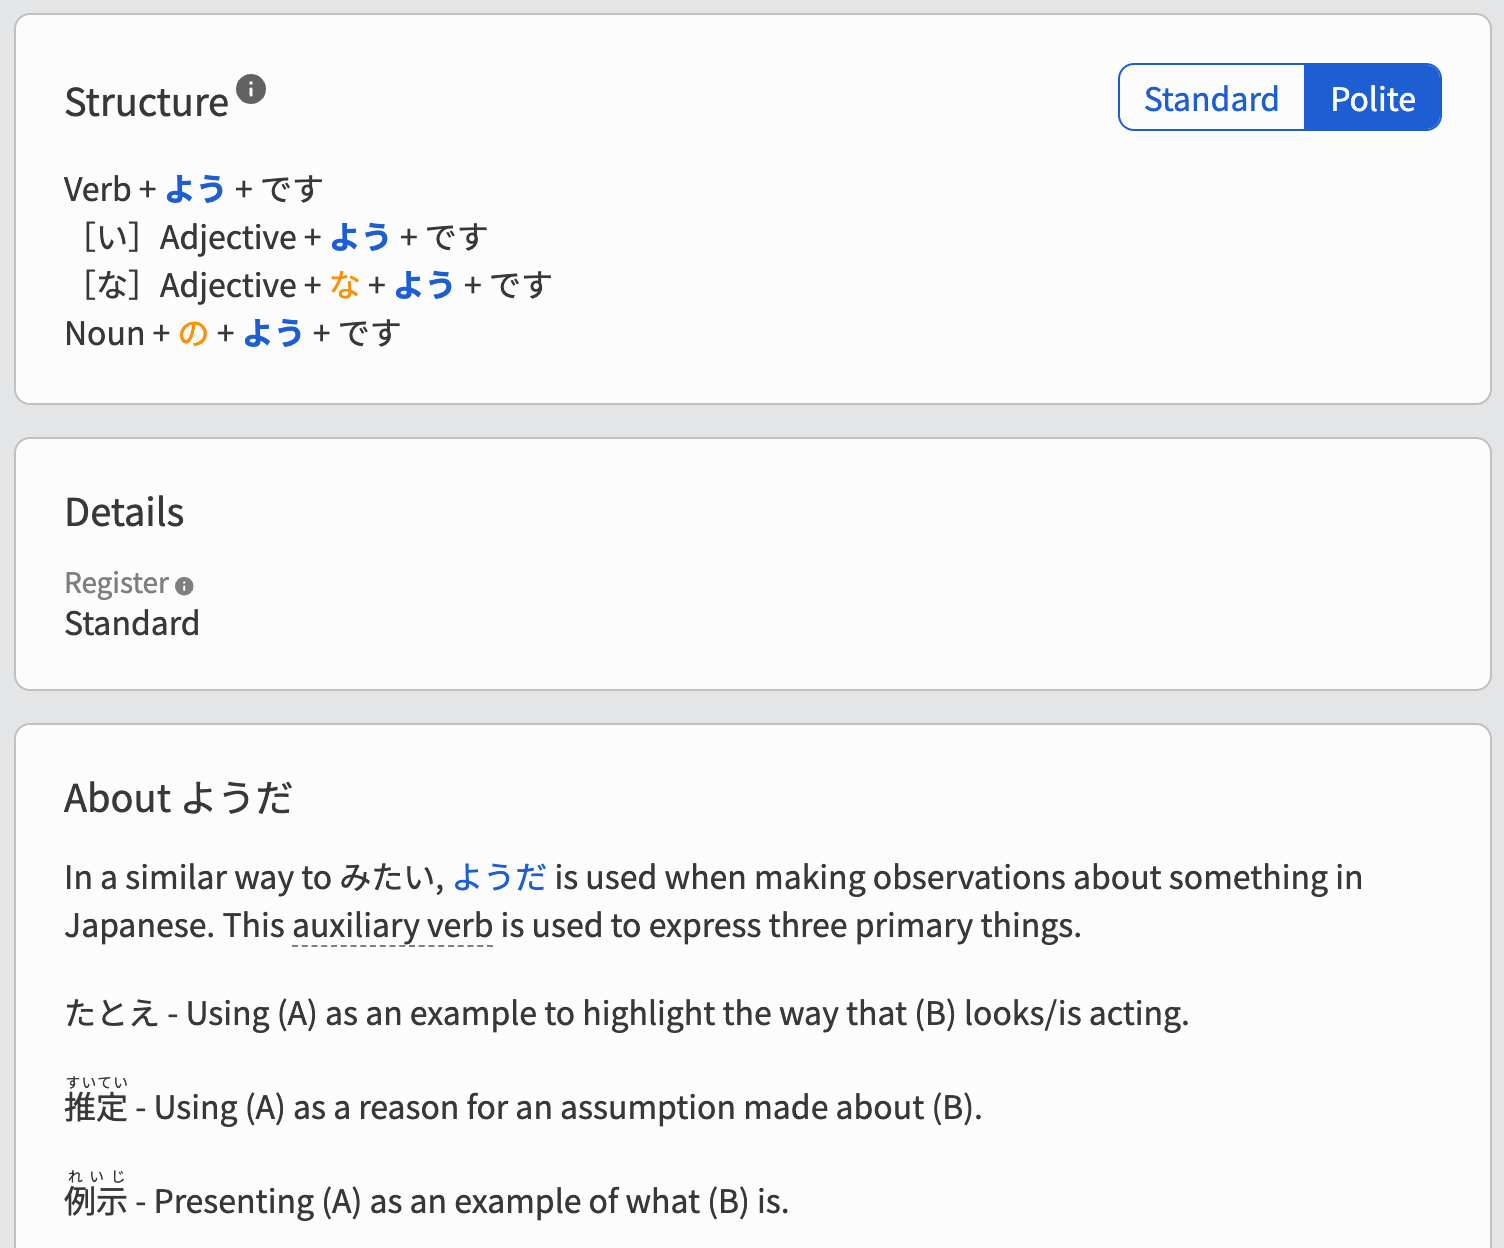Viewport: 1504px width, 1248px height.
Task: Click the gray "Register" label
Action: [x=116, y=583]
